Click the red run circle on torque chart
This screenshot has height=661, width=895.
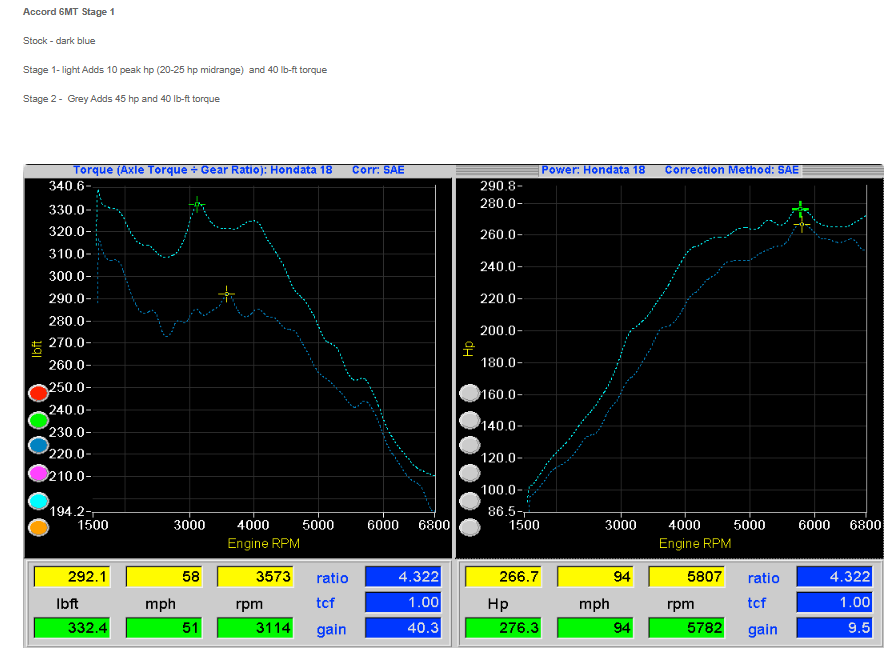click(x=38, y=393)
